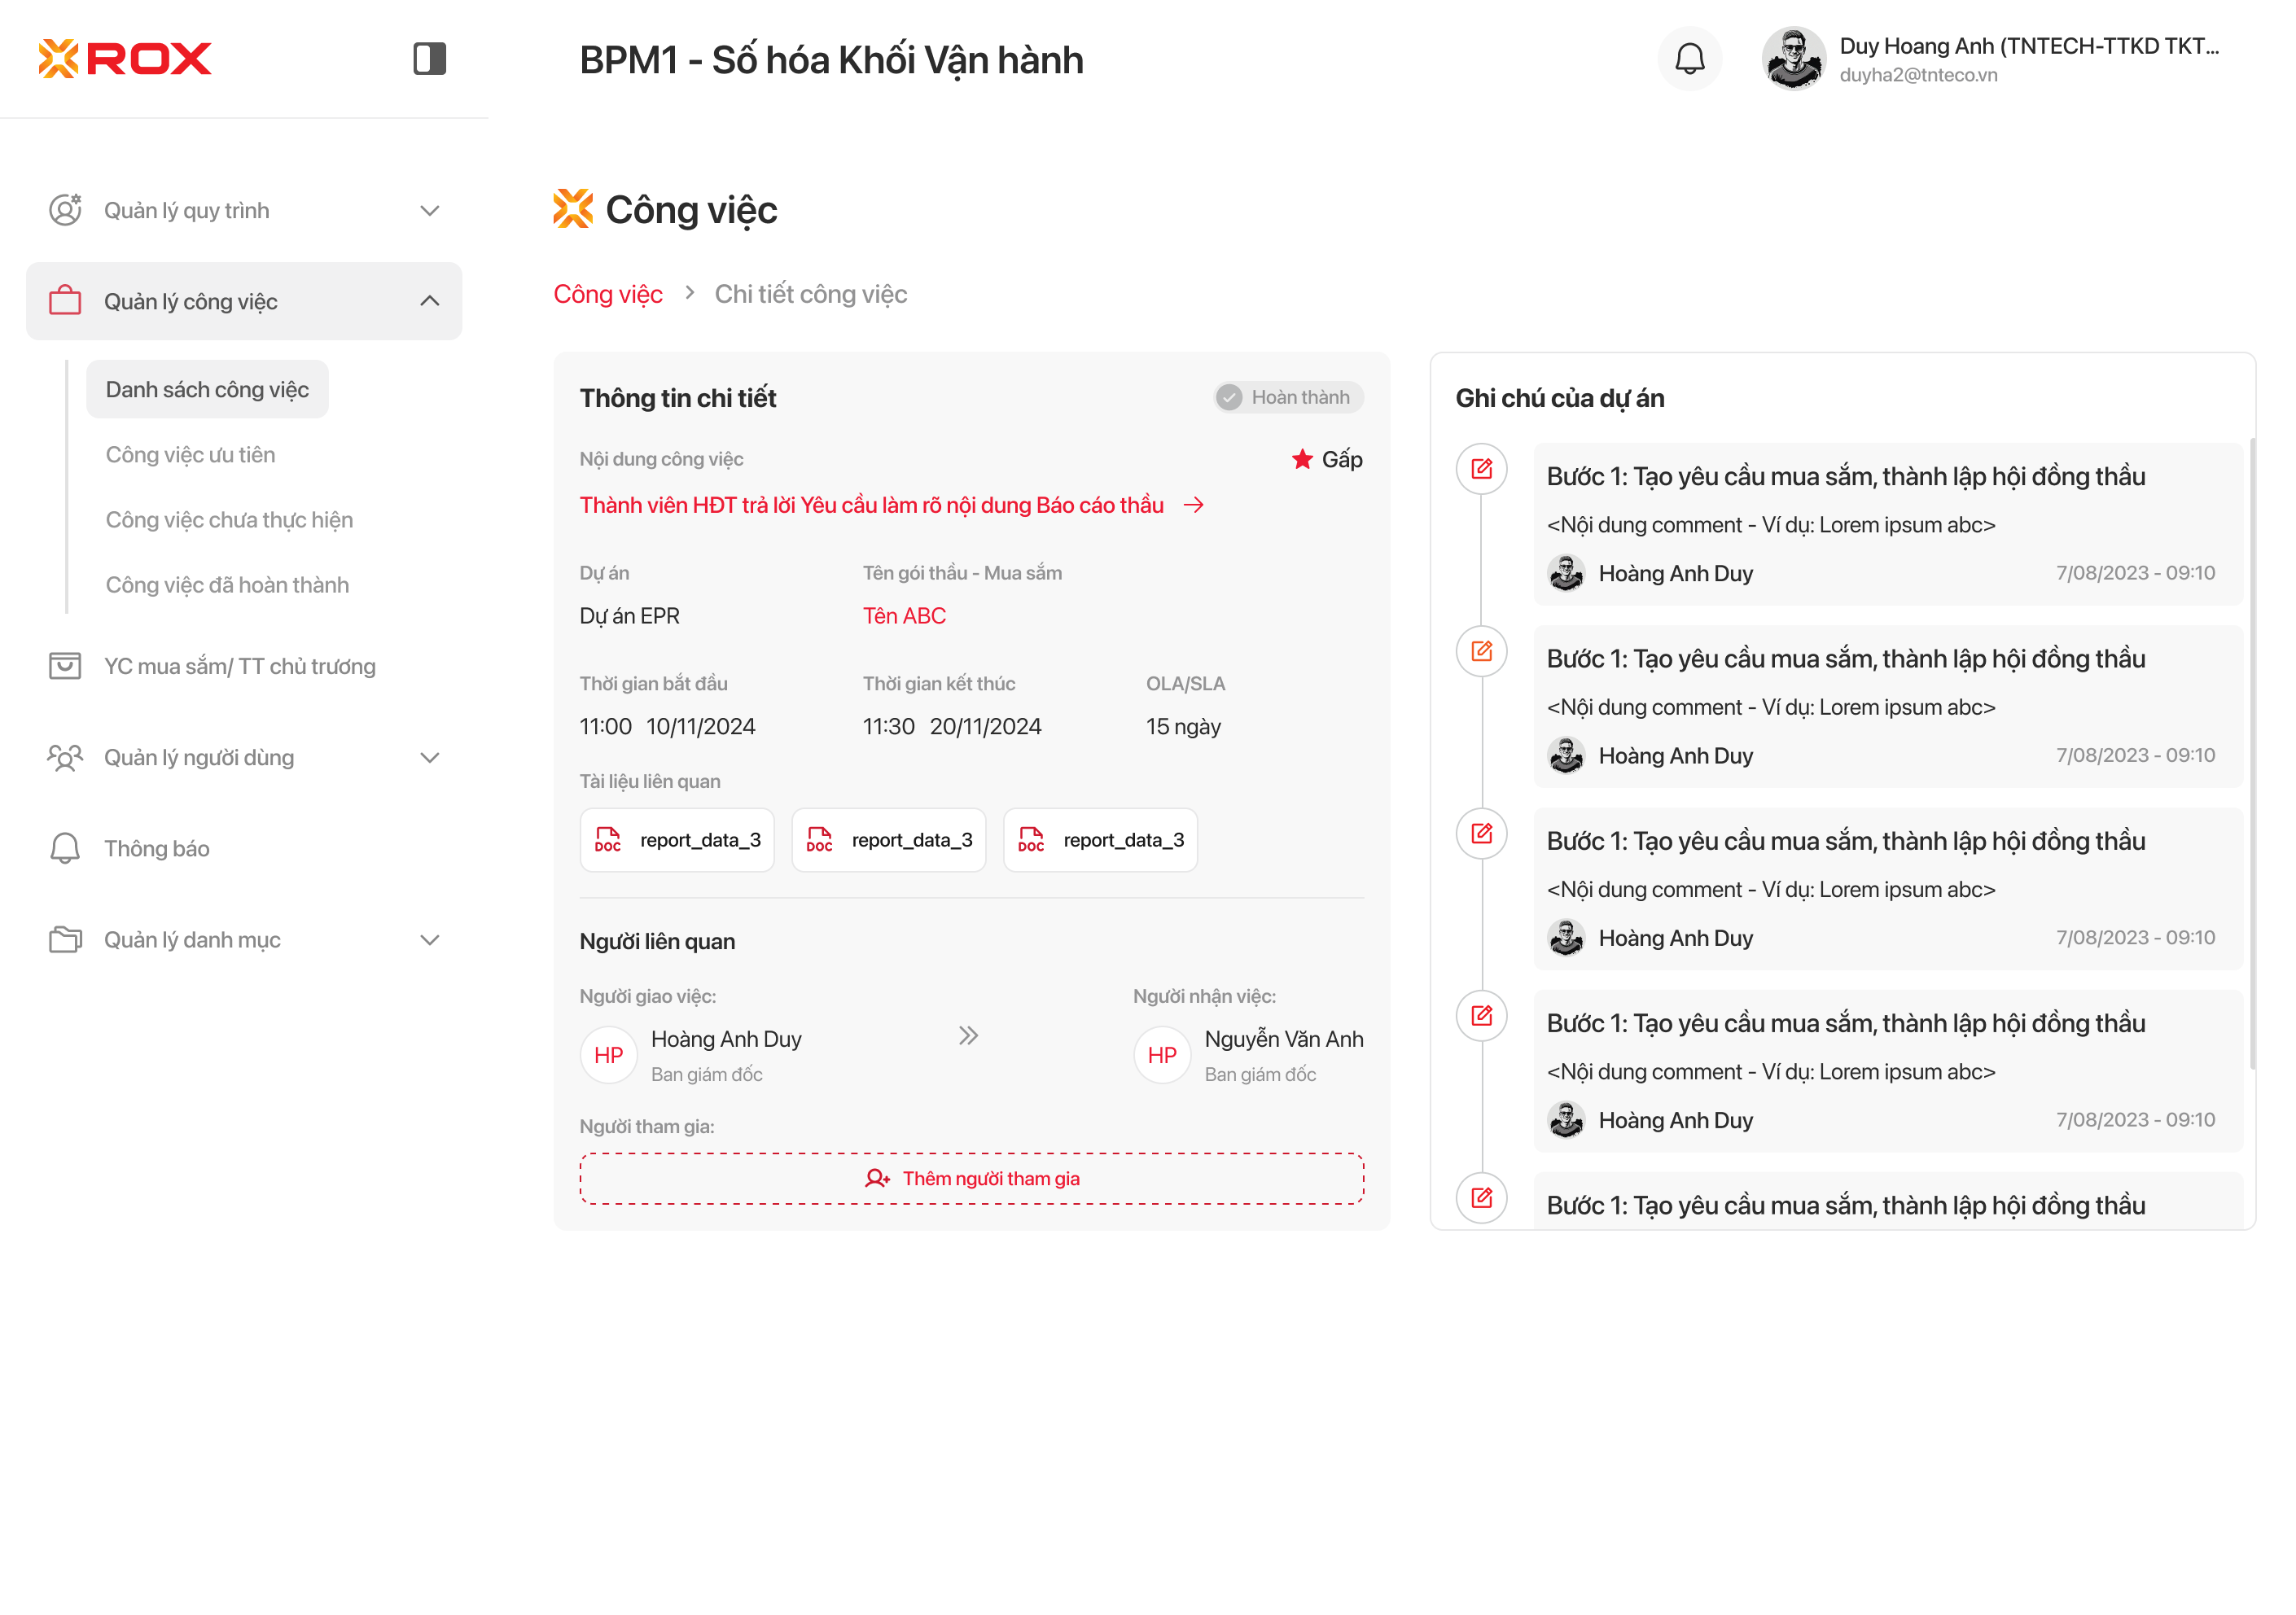Click the edit icon of third project note

click(x=1481, y=833)
